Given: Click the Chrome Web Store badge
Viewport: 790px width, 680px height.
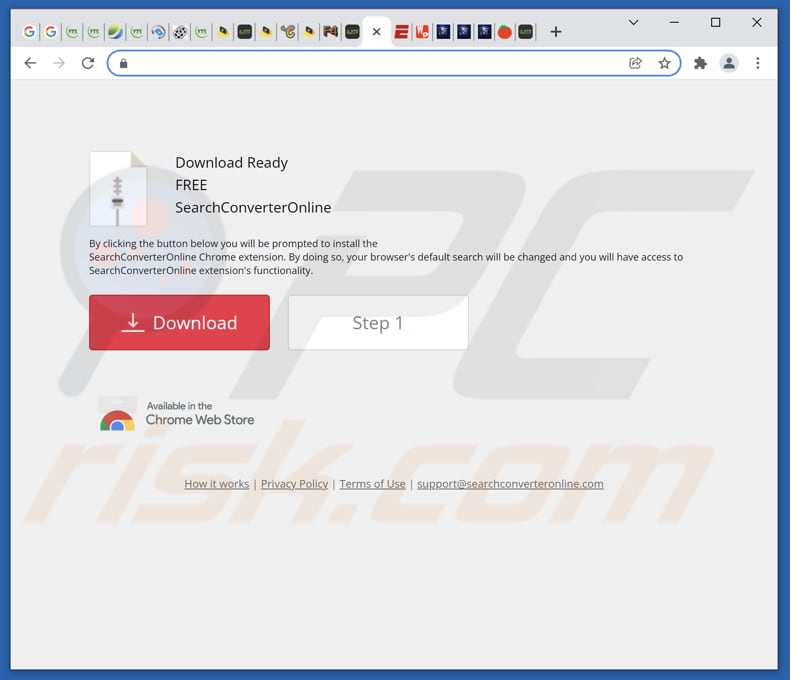Looking at the screenshot, I should point(177,414).
